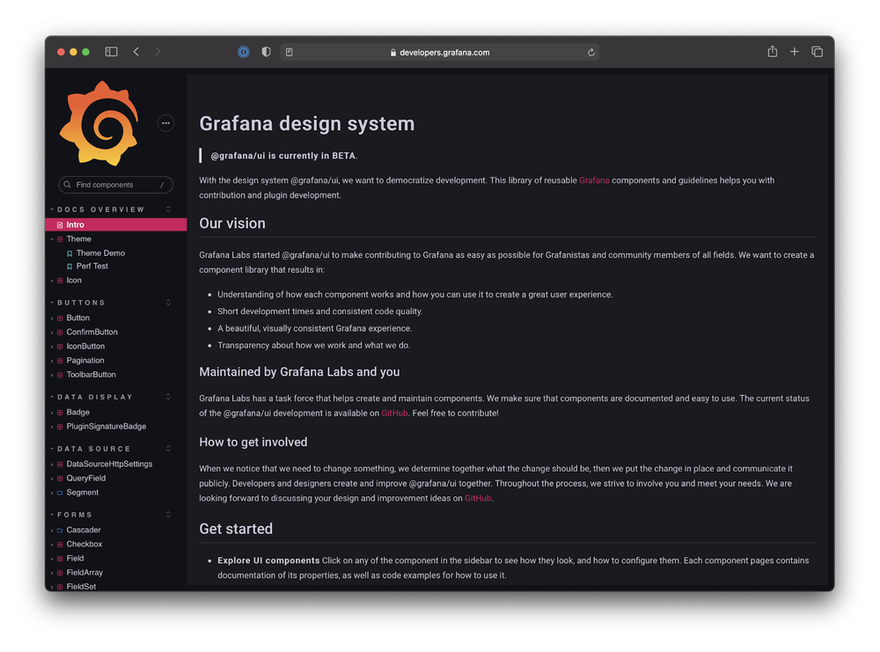Go back with the Safari back arrow
Screen dimensions: 880x652
pos(136,52)
